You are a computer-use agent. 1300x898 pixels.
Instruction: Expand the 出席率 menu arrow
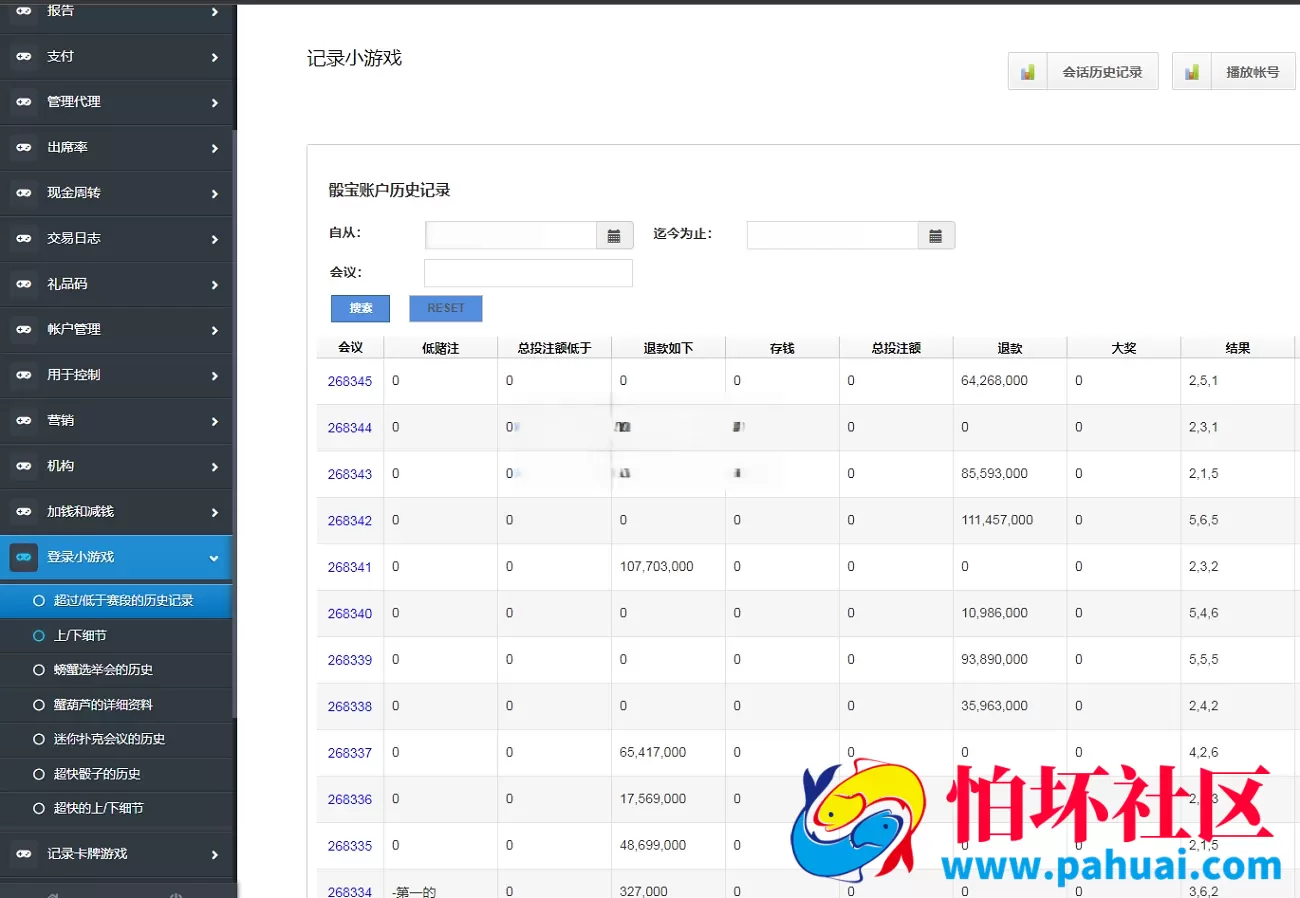pos(214,149)
